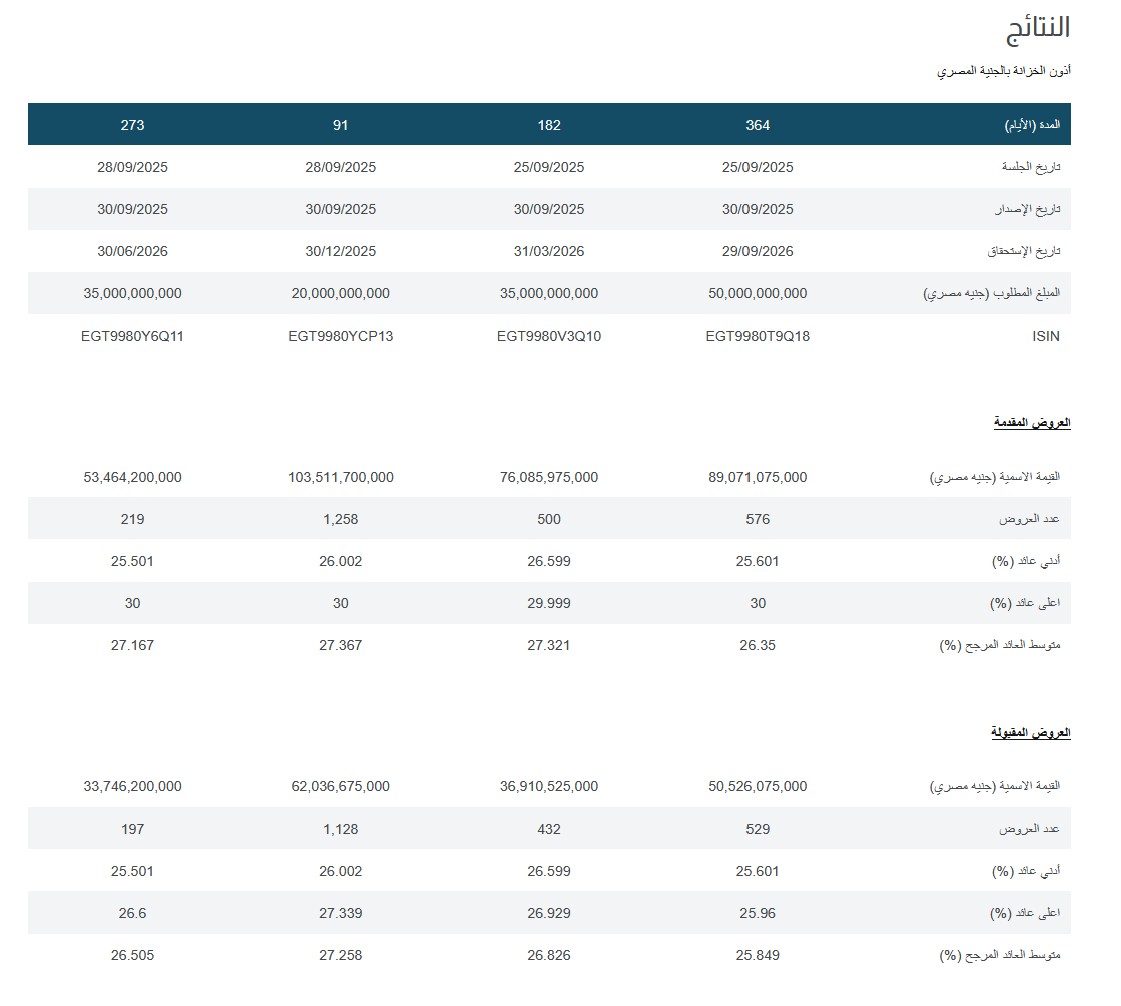Select accepted average yield 26.826
The width and height of the screenshot is (1121, 1006).
(x=548, y=955)
